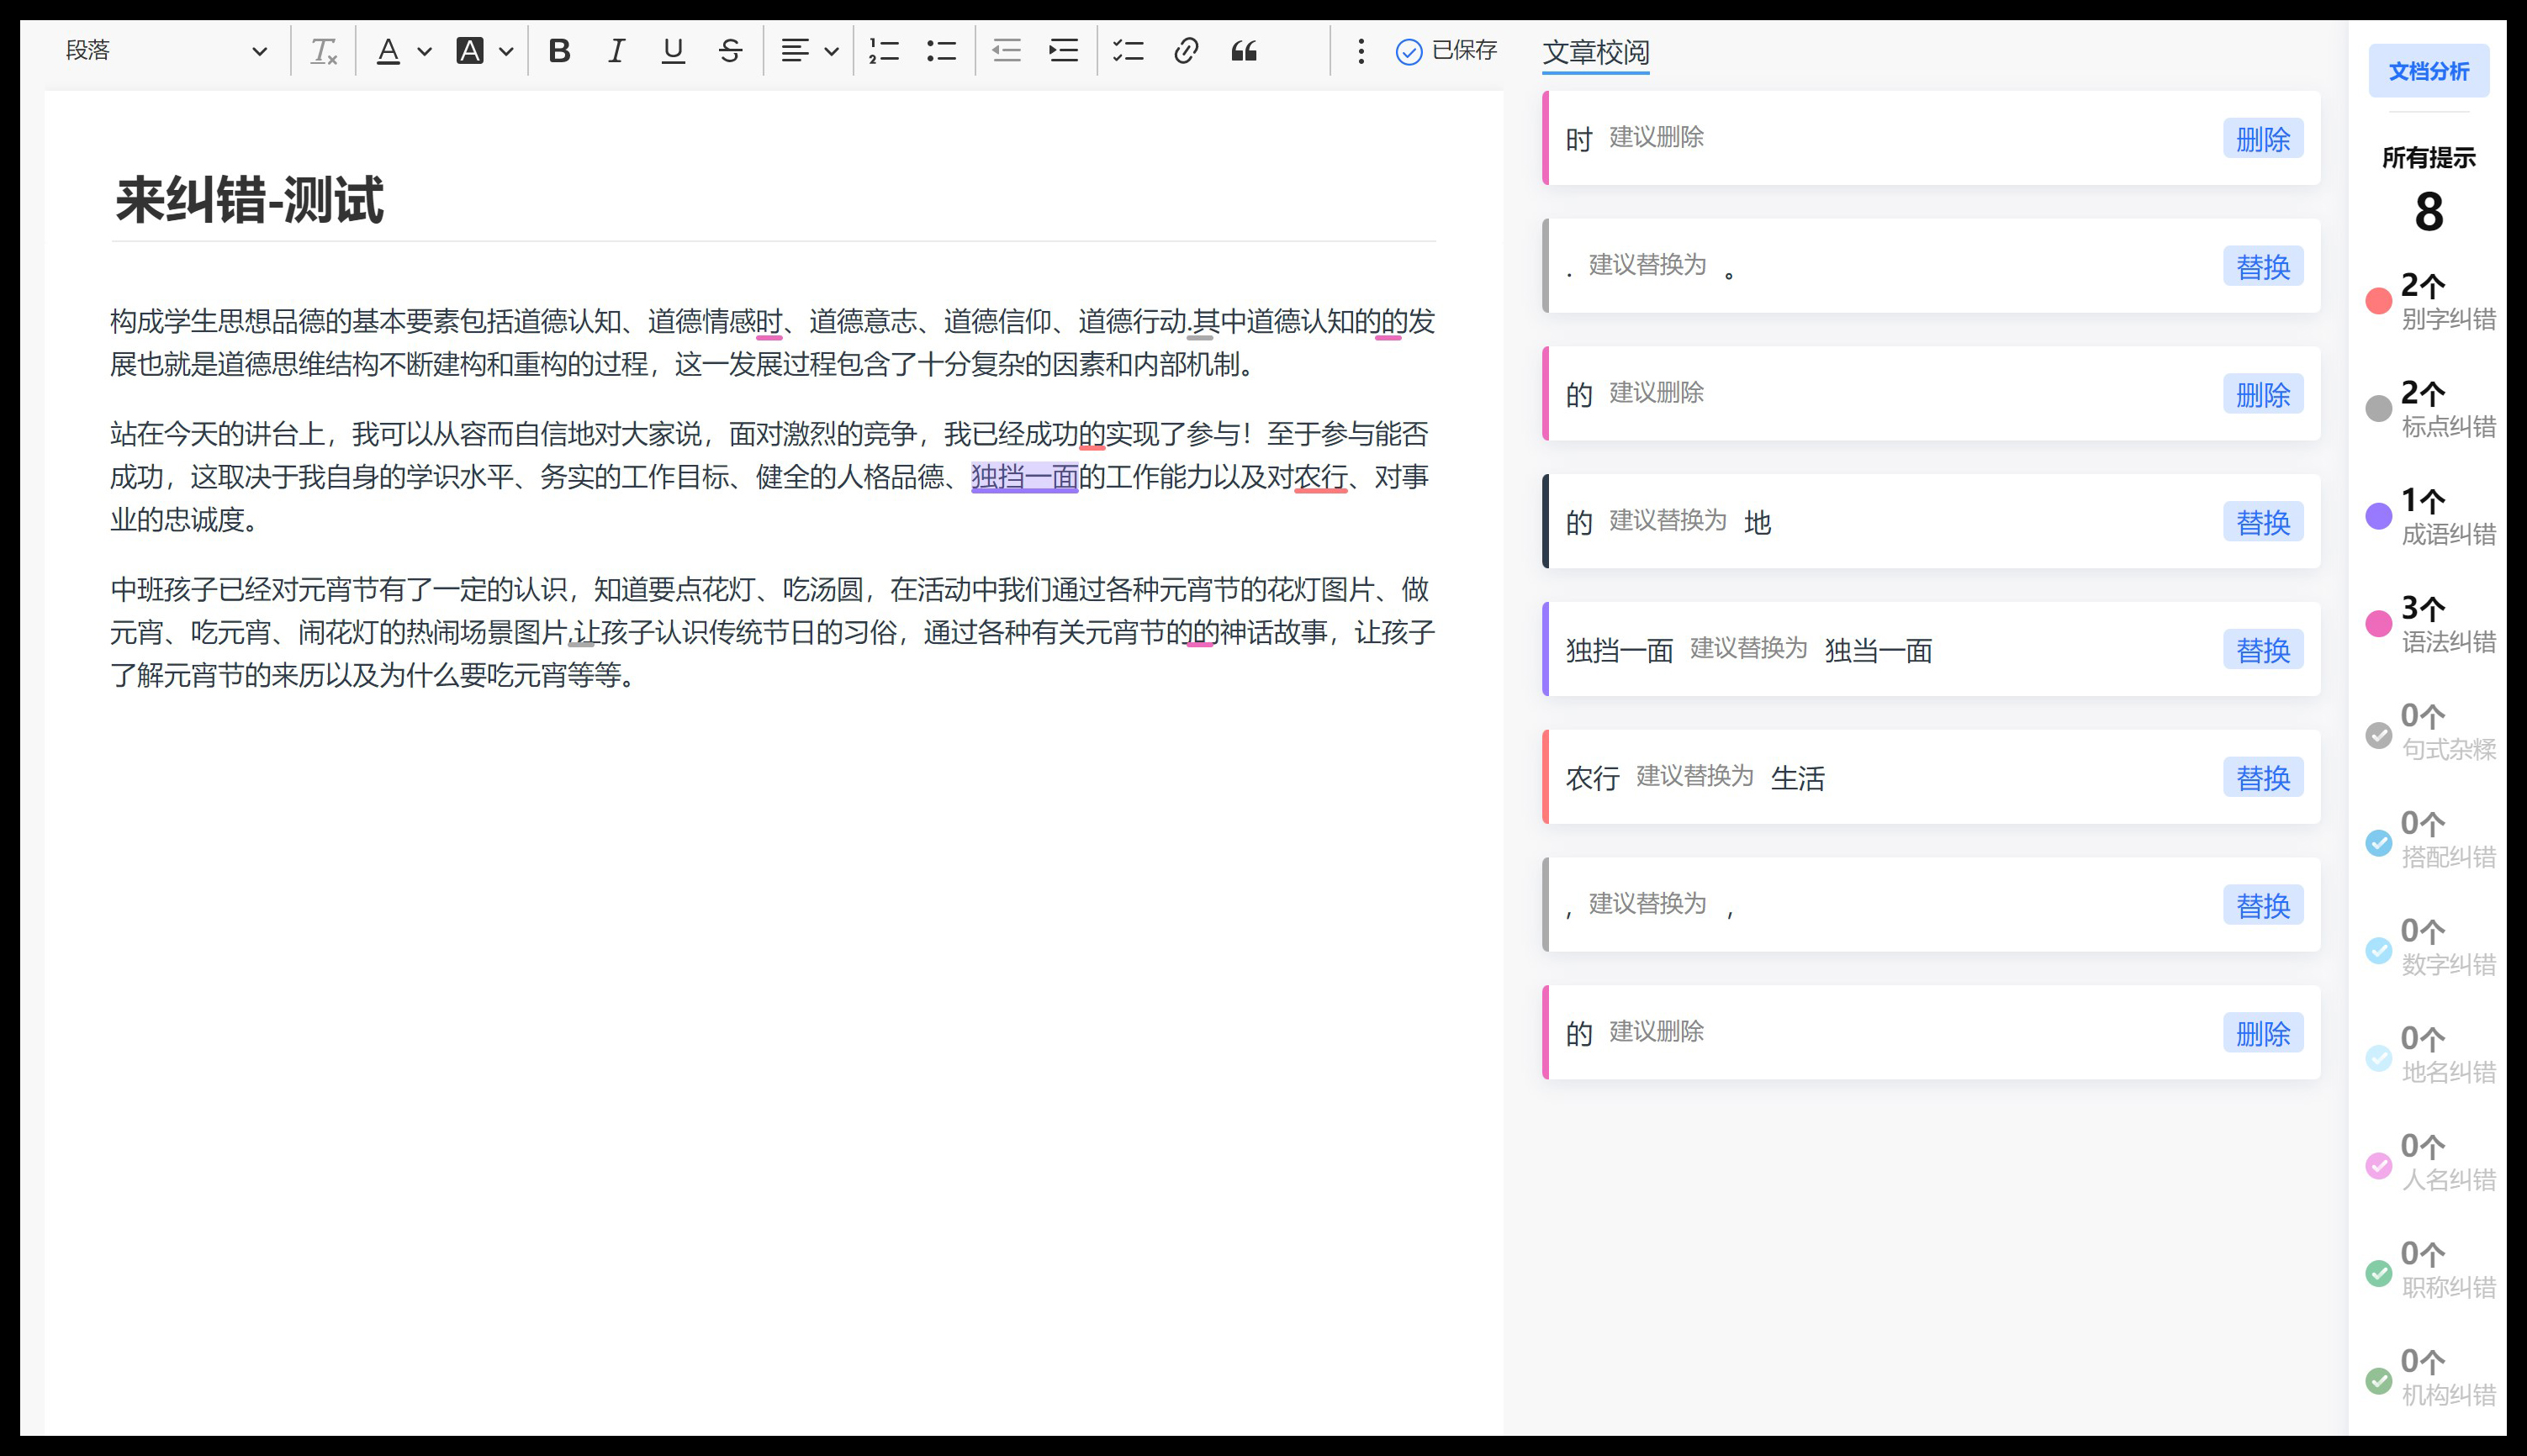
Task: Toggle italic formatting
Action: pos(616,51)
